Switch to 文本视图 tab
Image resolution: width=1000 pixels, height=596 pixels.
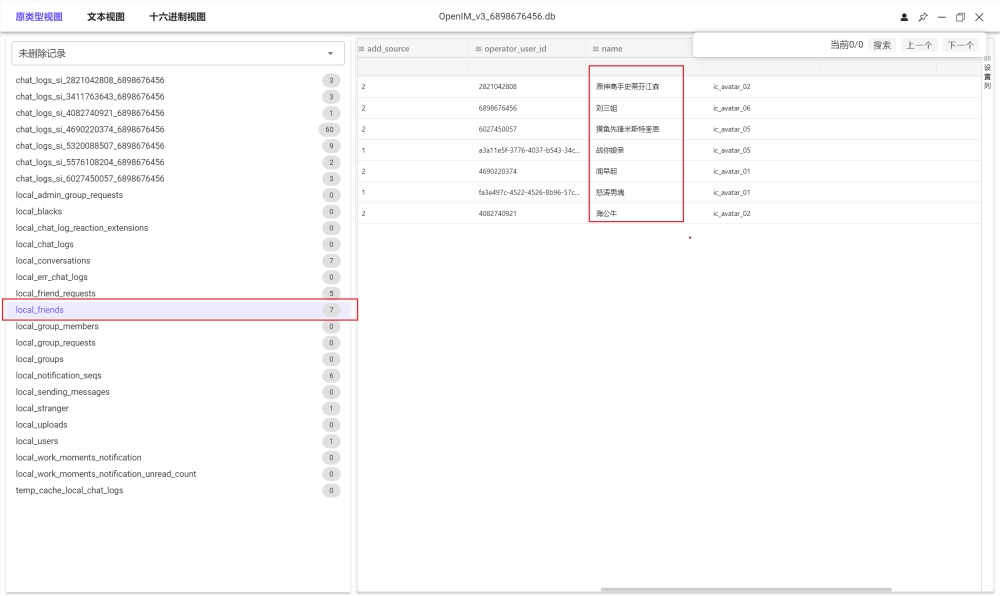[106, 17]
